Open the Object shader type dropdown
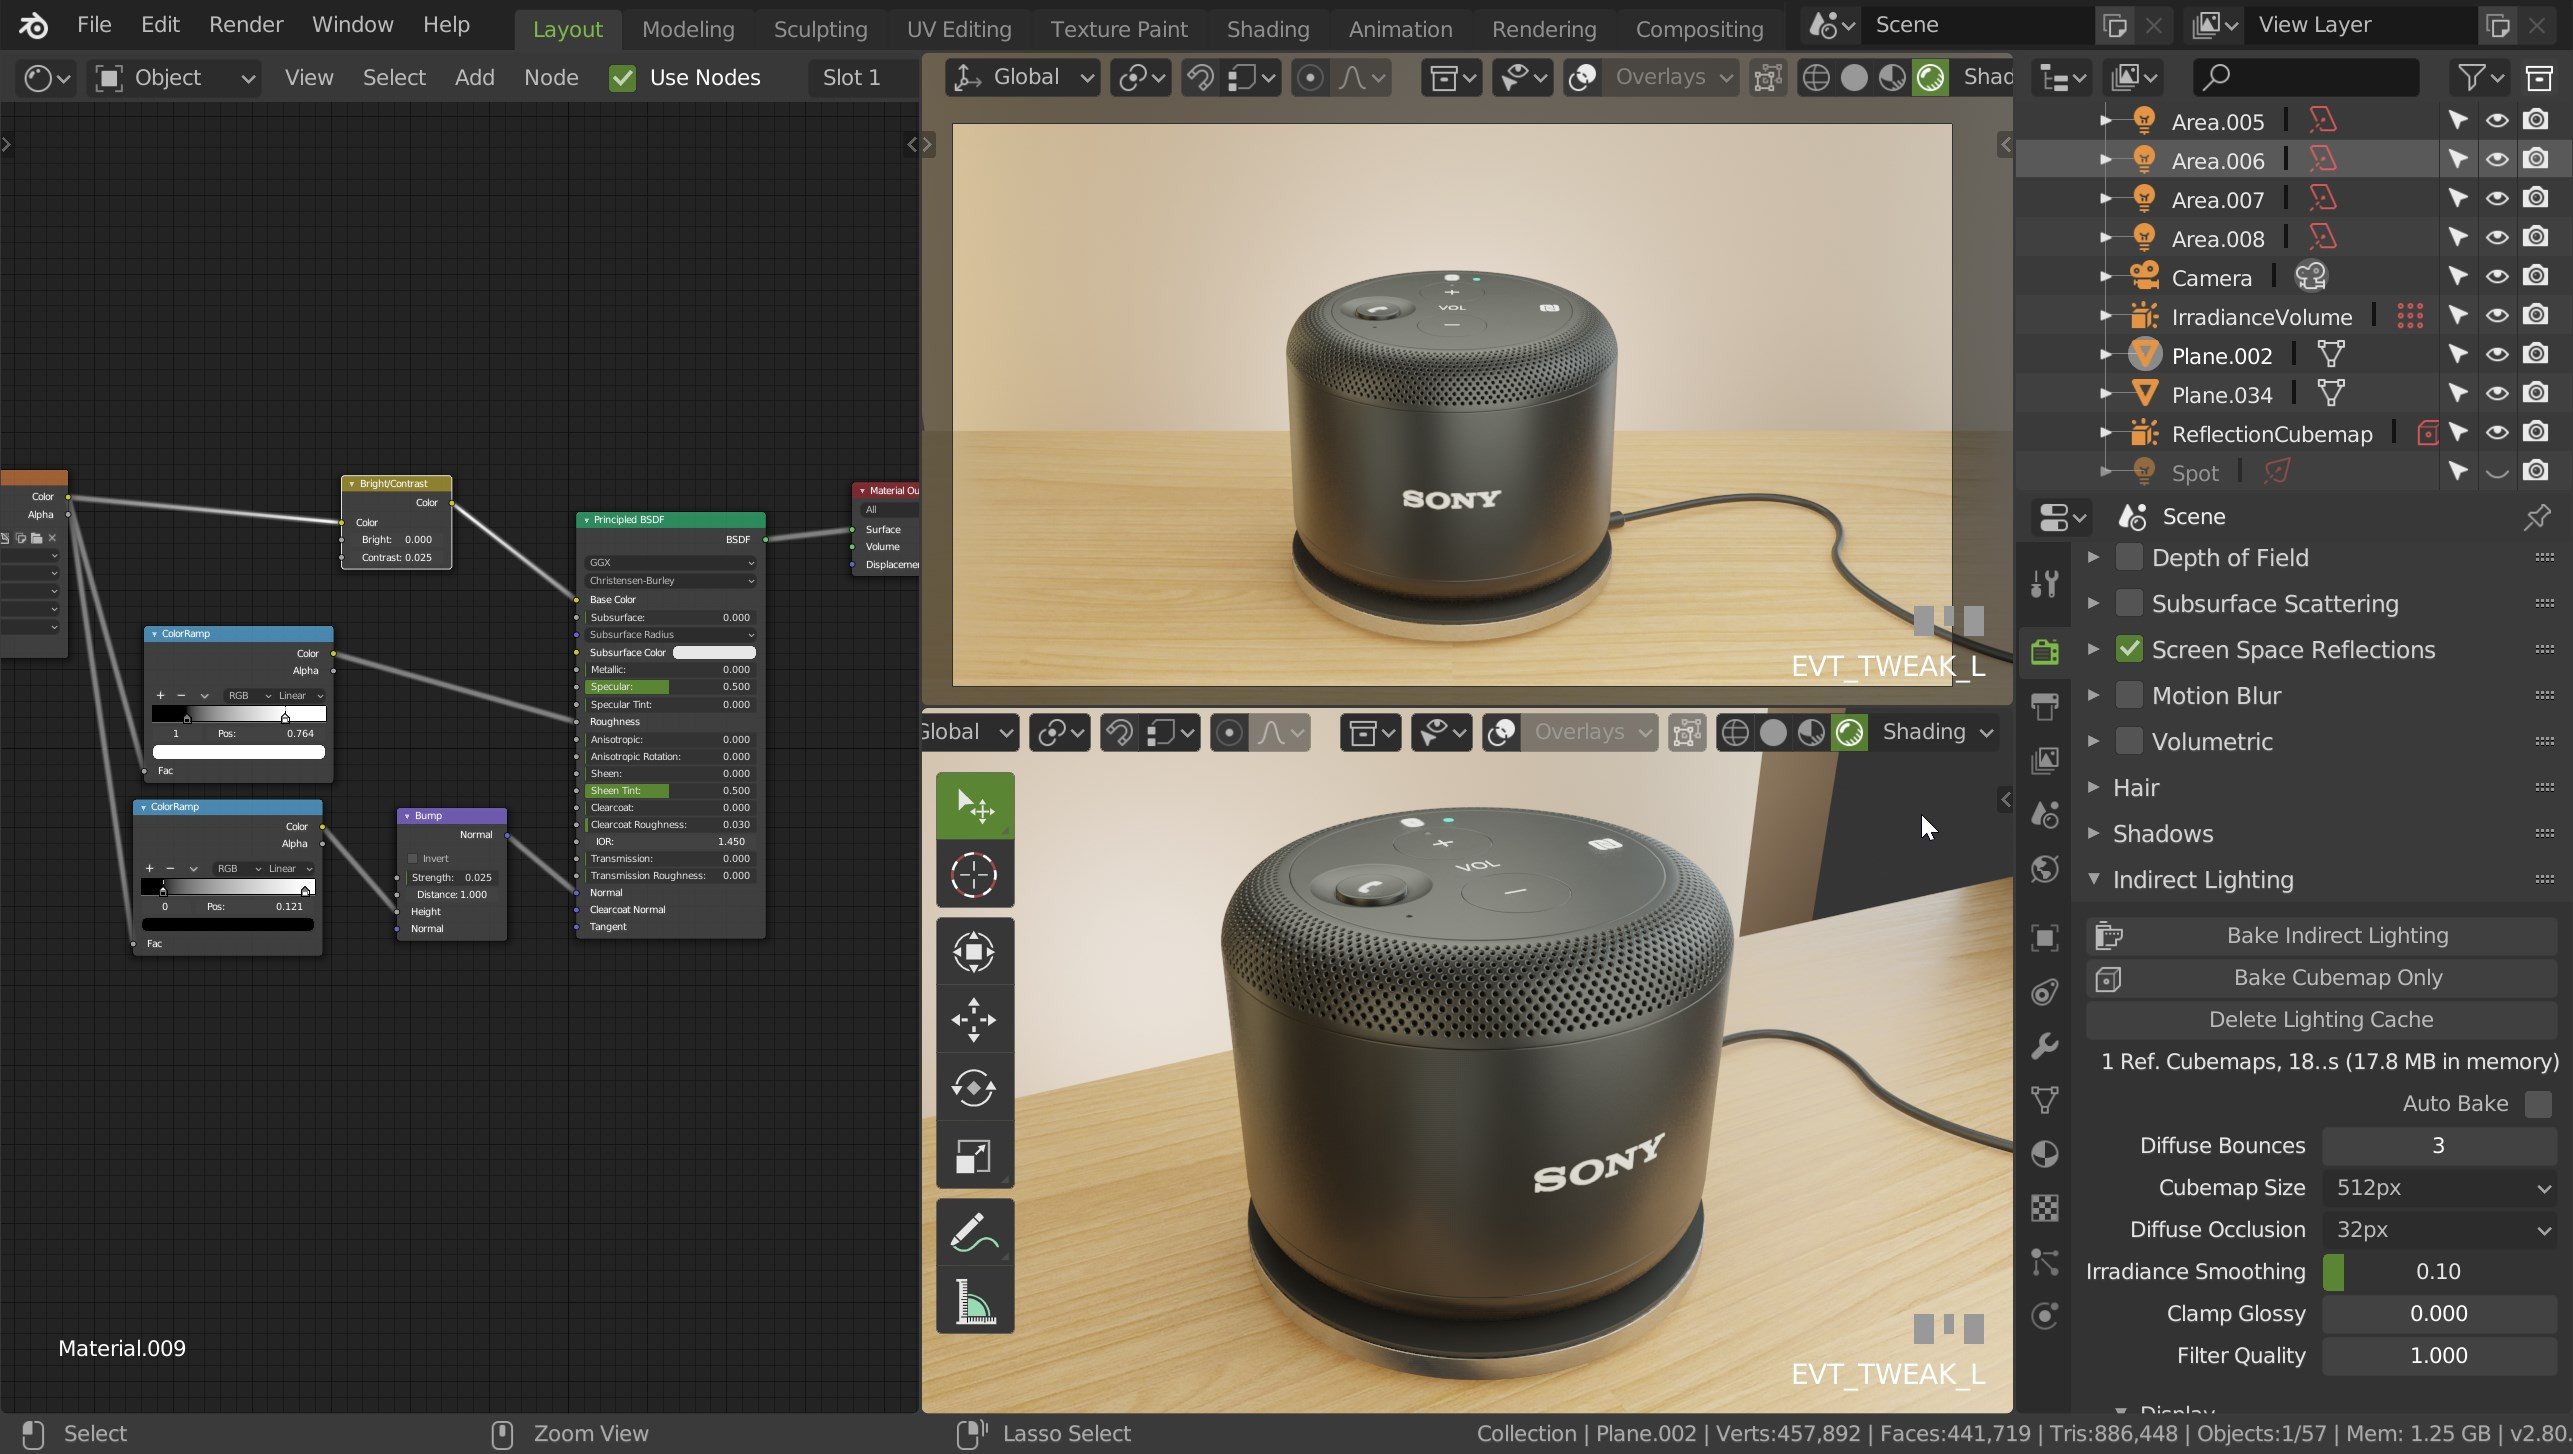Image resolution: width=2573 pixels, height=1454 pixels. [174, 77]
